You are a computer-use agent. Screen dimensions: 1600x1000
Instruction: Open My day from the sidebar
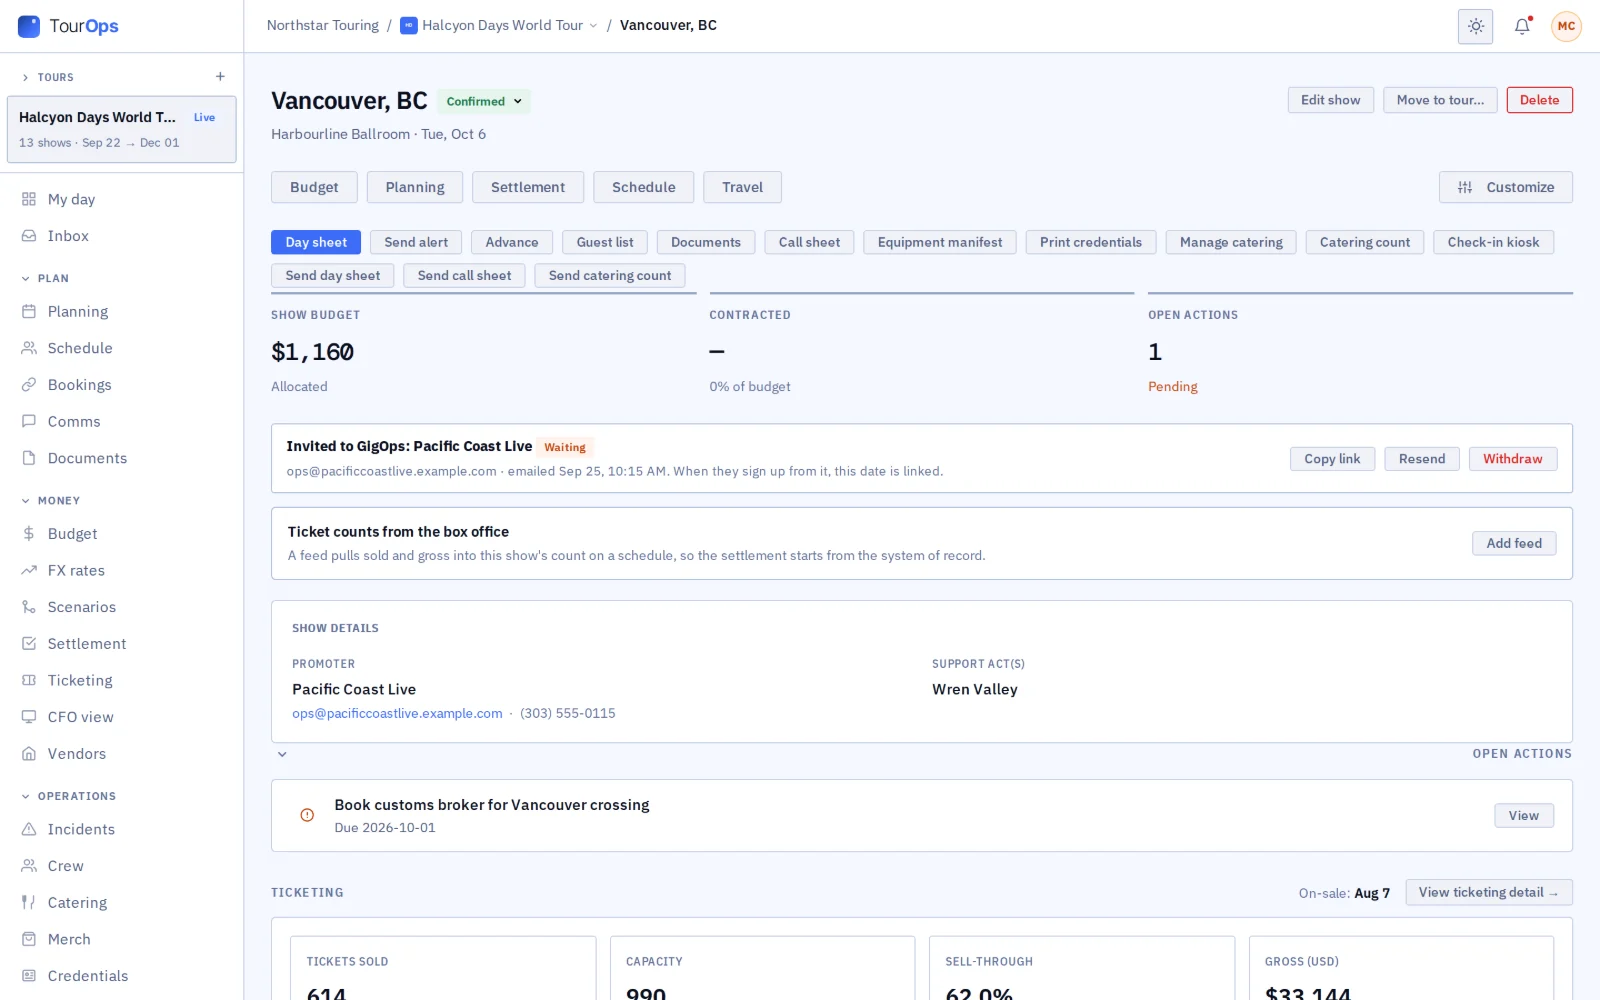121,199
